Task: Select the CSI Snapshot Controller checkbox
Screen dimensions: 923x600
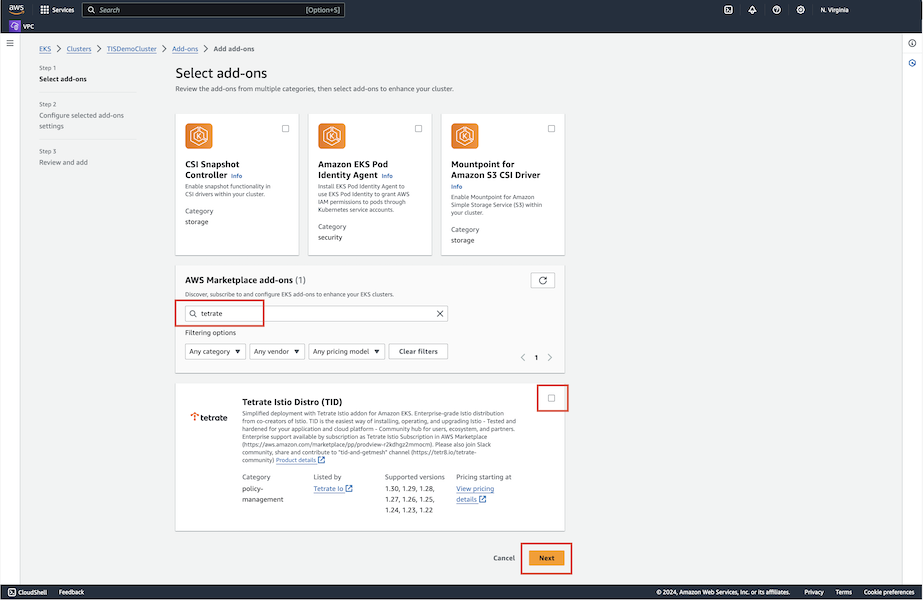Action: click(285, 128)
